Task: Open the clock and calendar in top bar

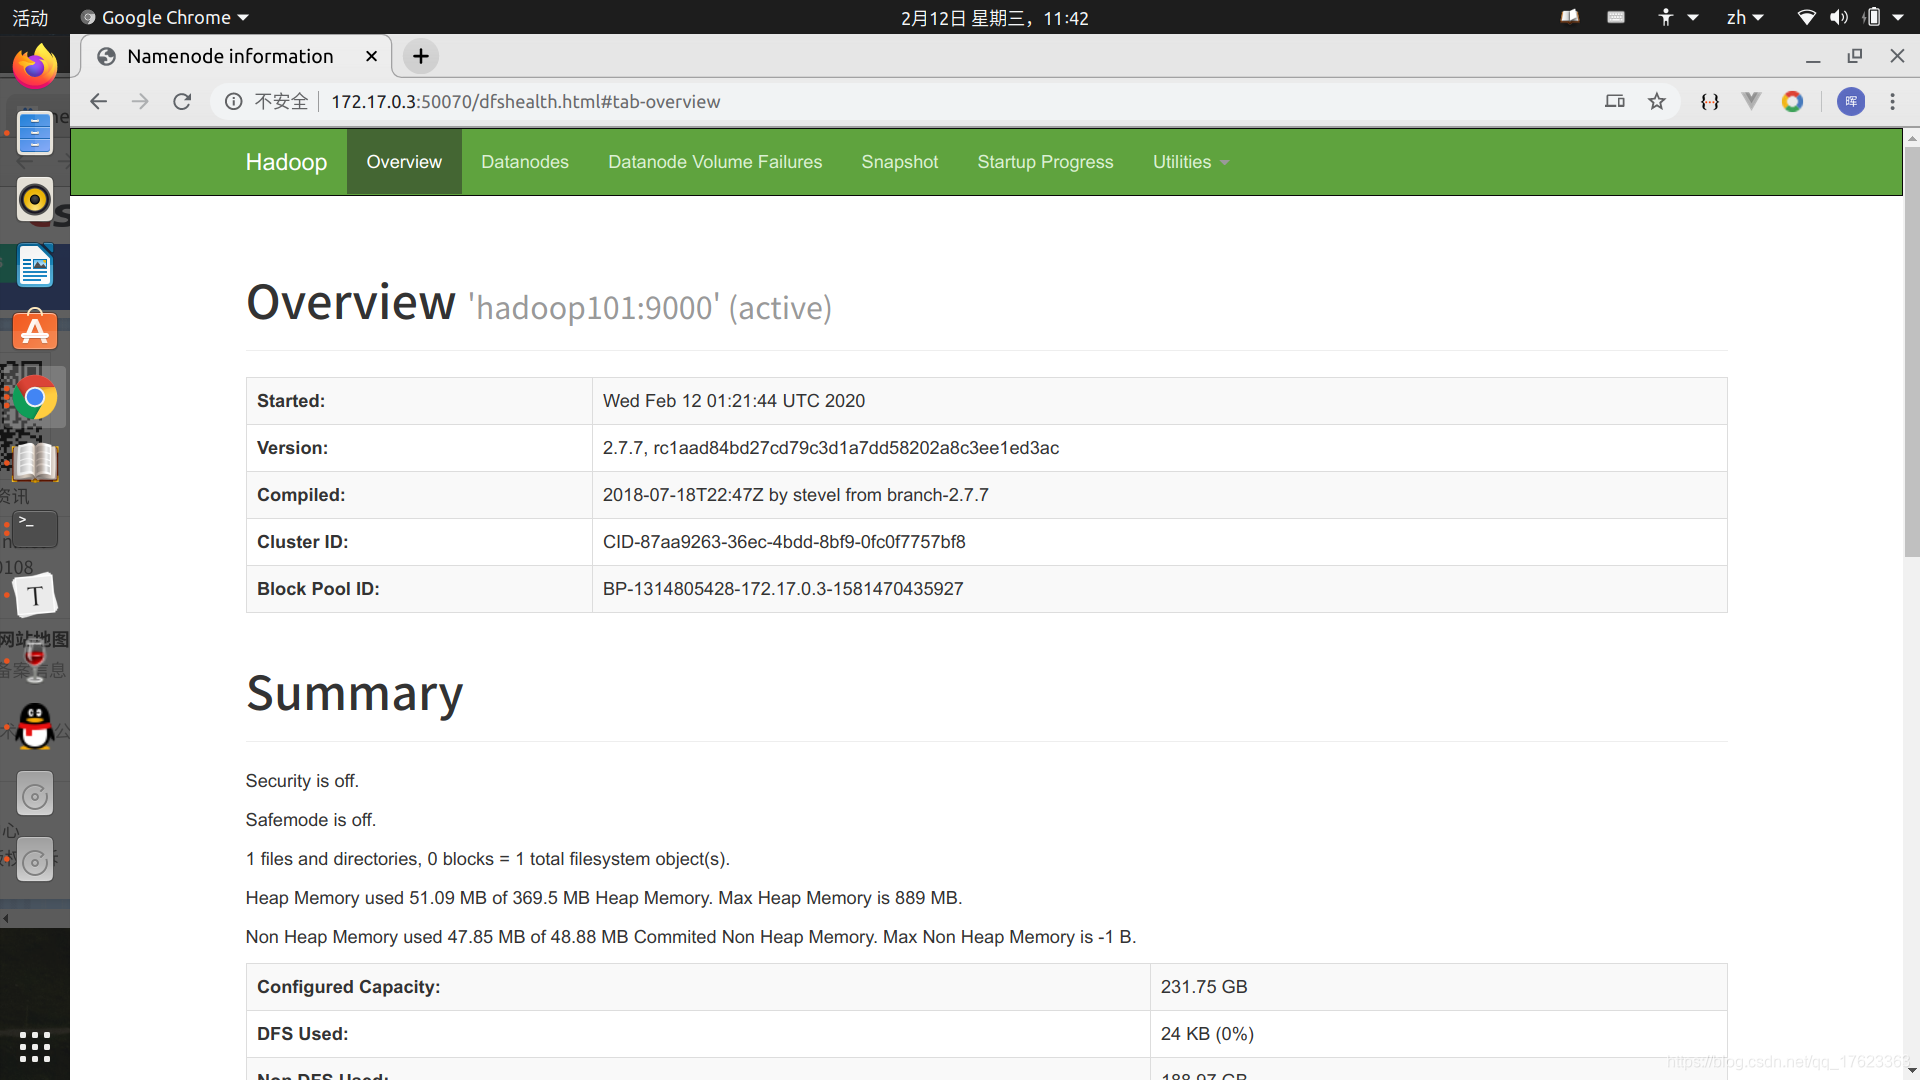Action: click(x=994, y=17)
